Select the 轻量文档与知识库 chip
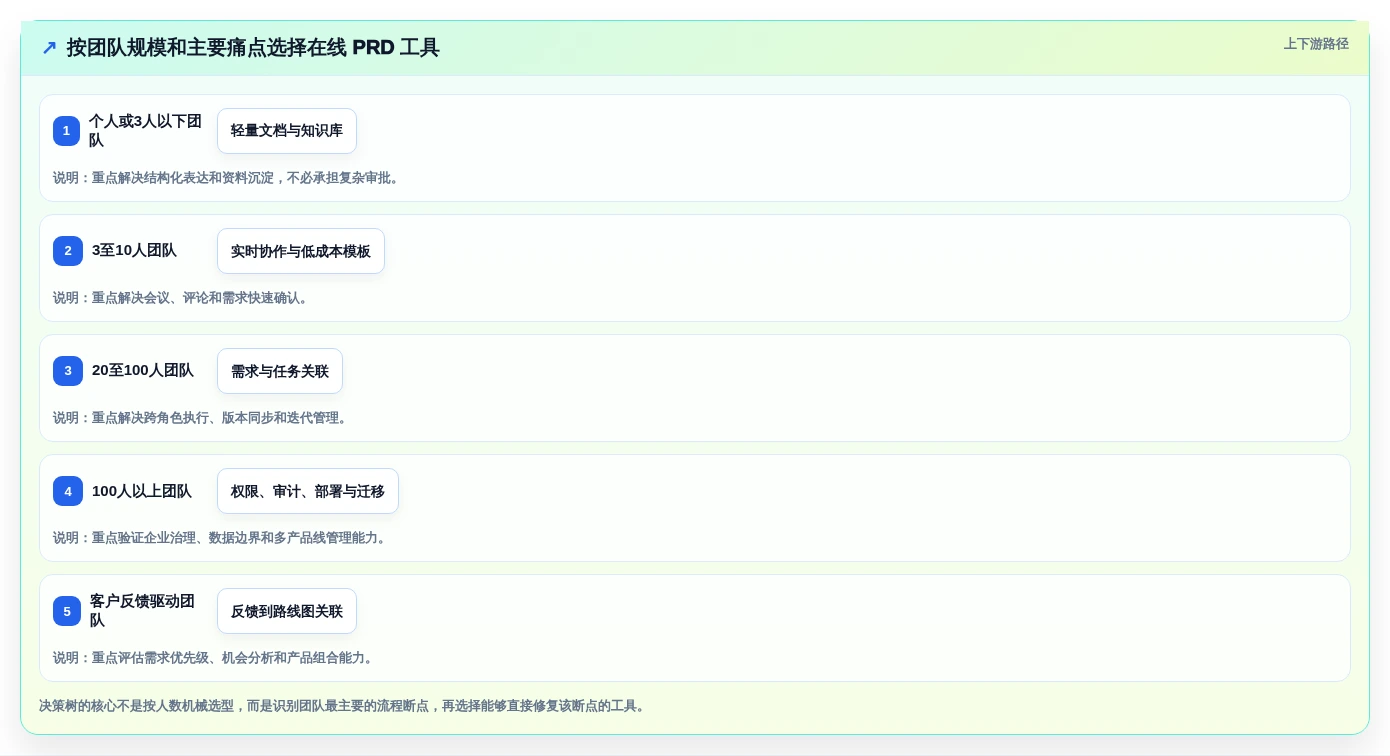1390x756 pixels. coord(287,131)
